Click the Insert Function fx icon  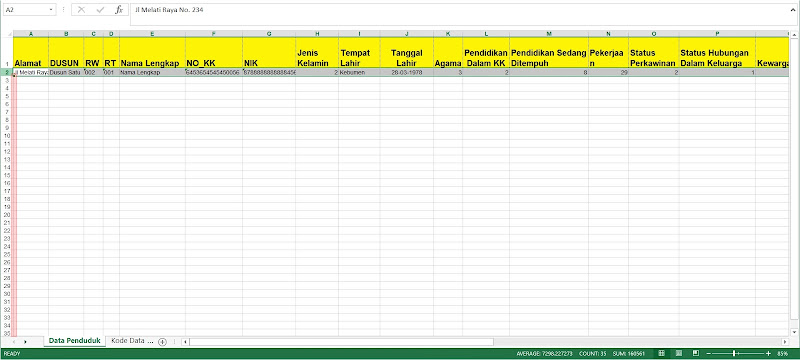click(x=119, y=10)
